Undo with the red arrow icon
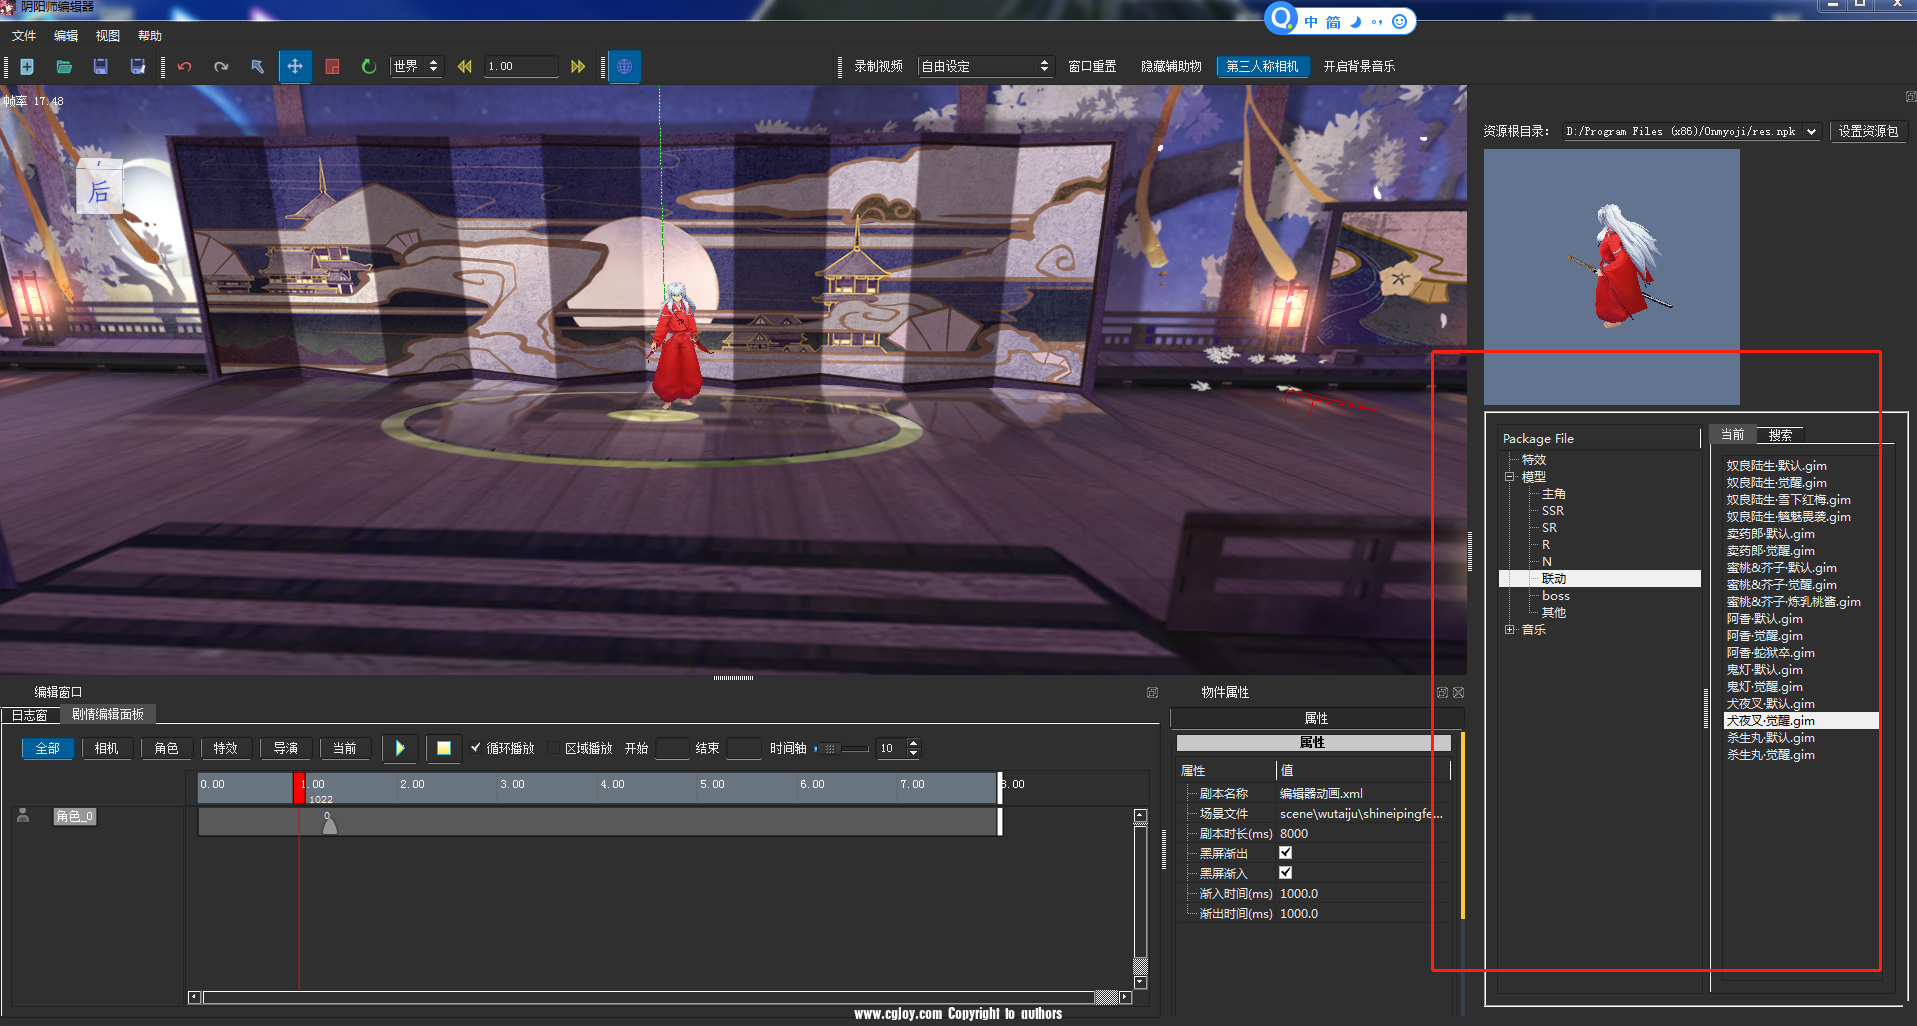The width and height of the screenshot is (1917, 1026). click(x=184, y=66)
